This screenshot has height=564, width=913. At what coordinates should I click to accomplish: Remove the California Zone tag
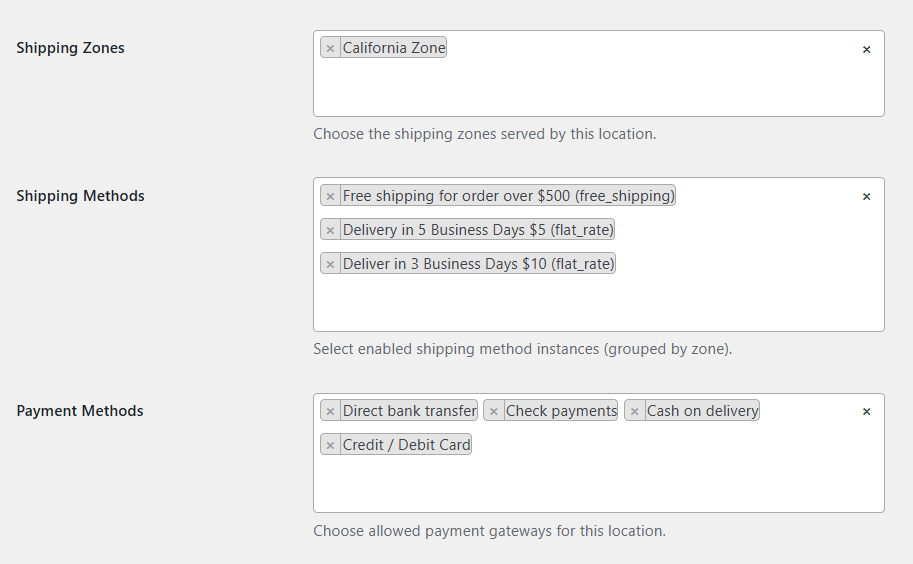pos(330,48)
